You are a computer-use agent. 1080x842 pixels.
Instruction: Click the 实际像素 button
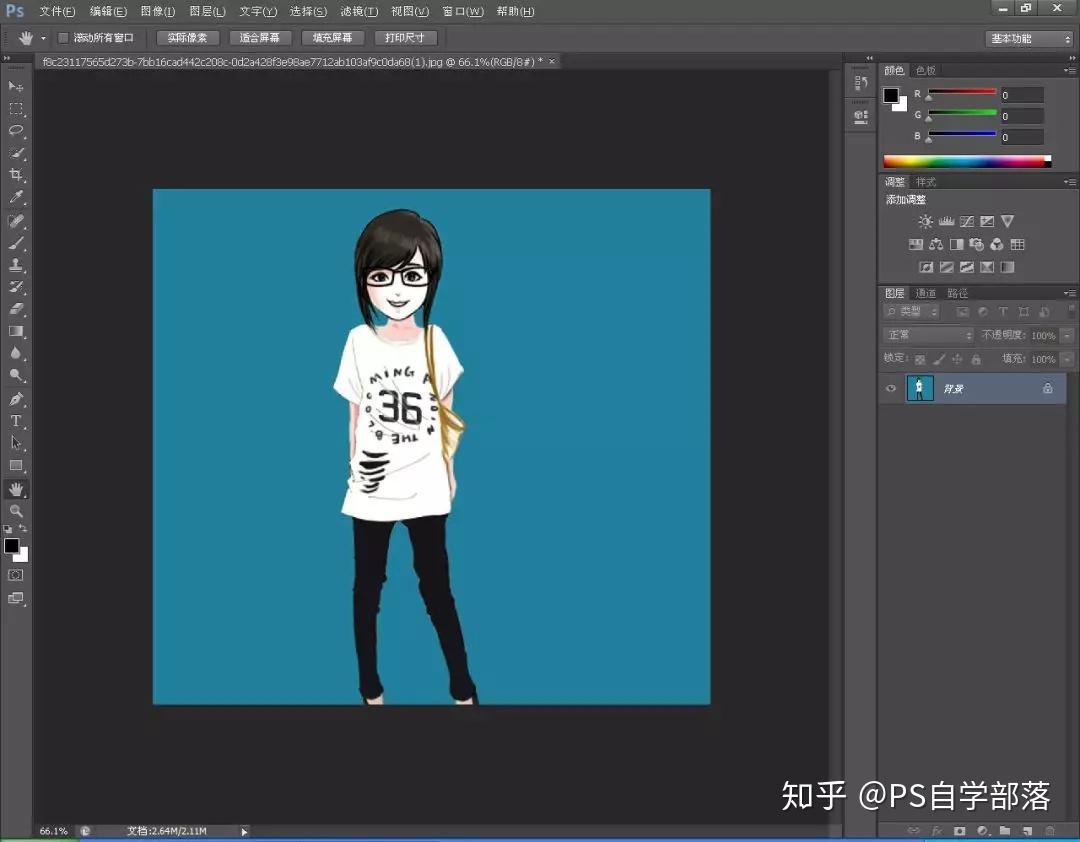pos(187,38)
